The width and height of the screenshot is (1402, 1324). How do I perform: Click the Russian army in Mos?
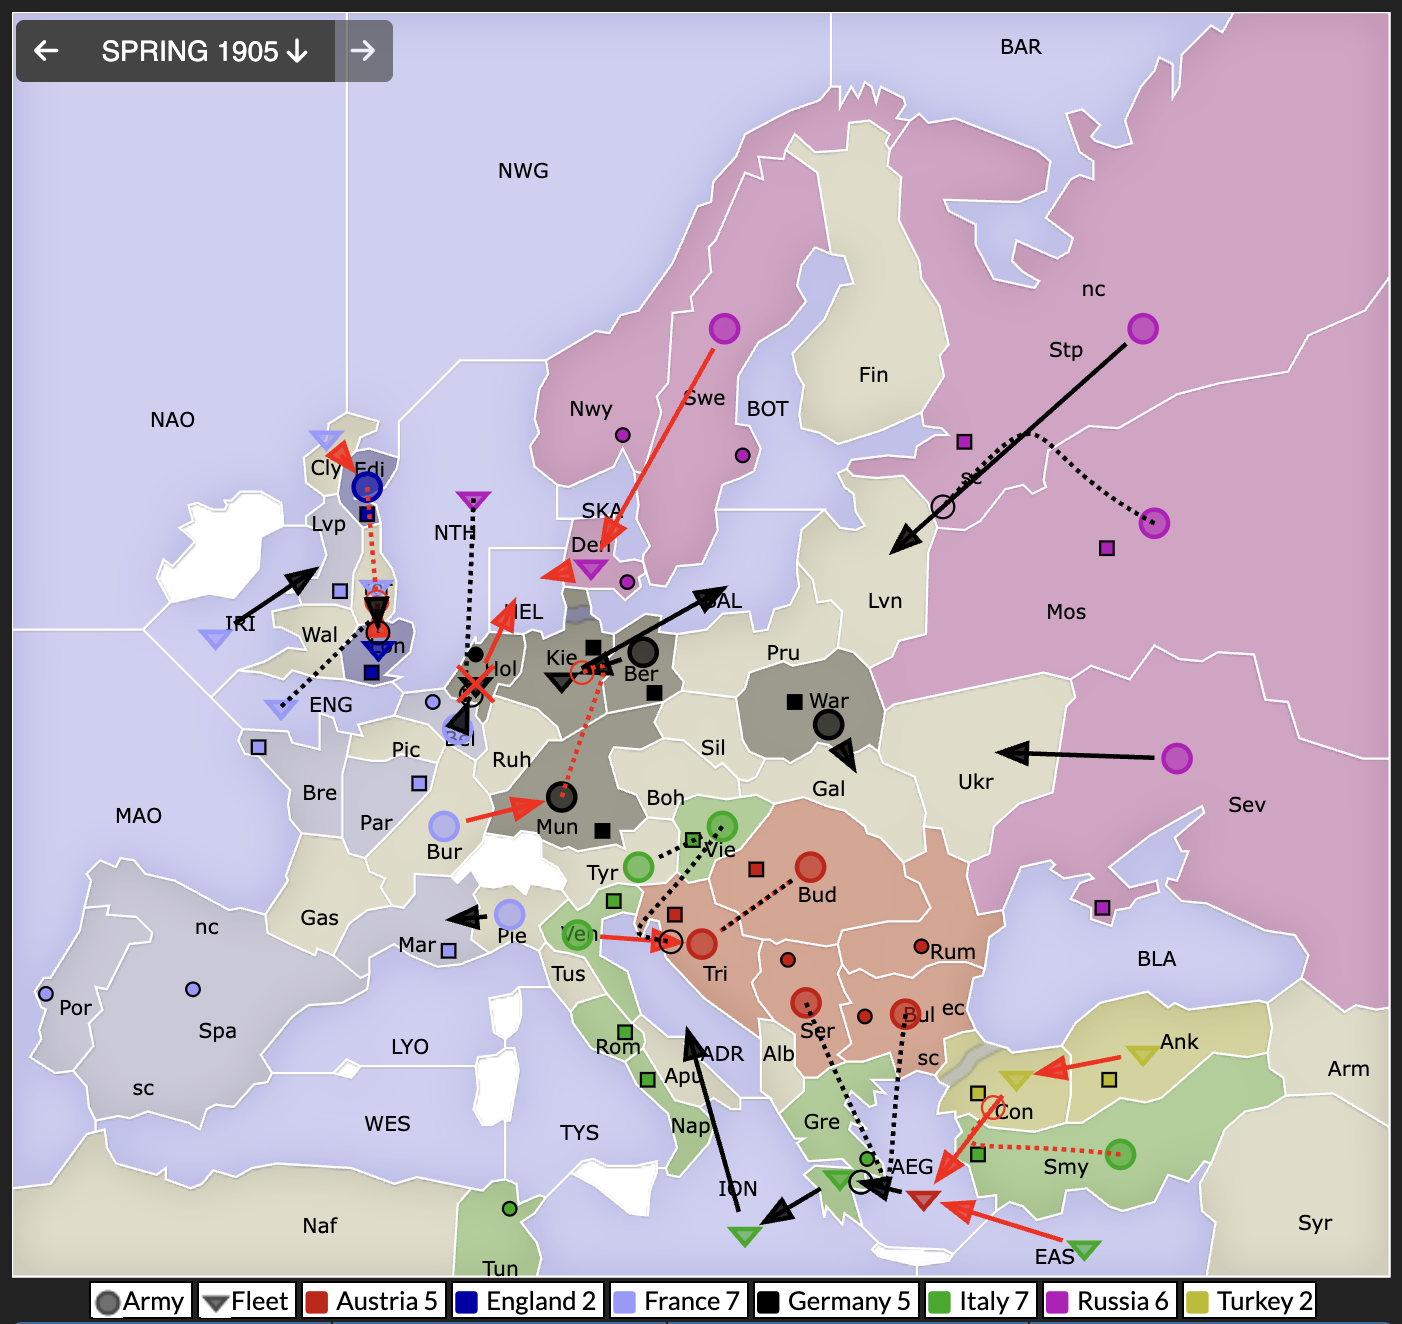(1154, 523)
